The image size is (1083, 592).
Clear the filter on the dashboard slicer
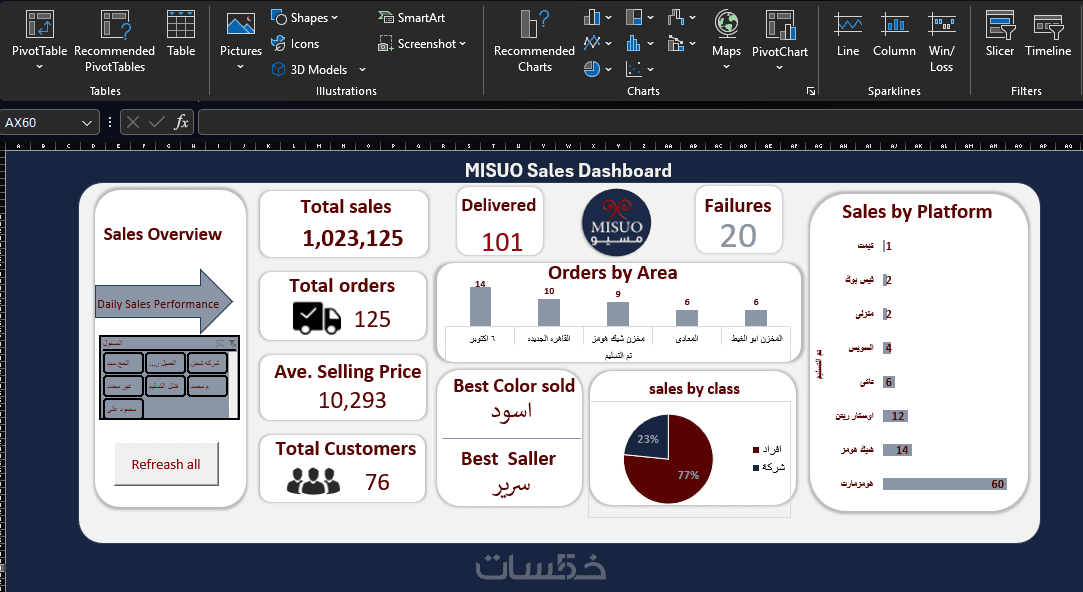click(x=232, y=343)
